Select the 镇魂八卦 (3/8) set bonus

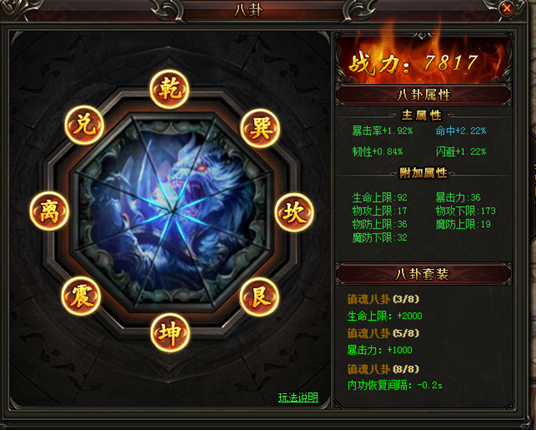coord(383,299)
